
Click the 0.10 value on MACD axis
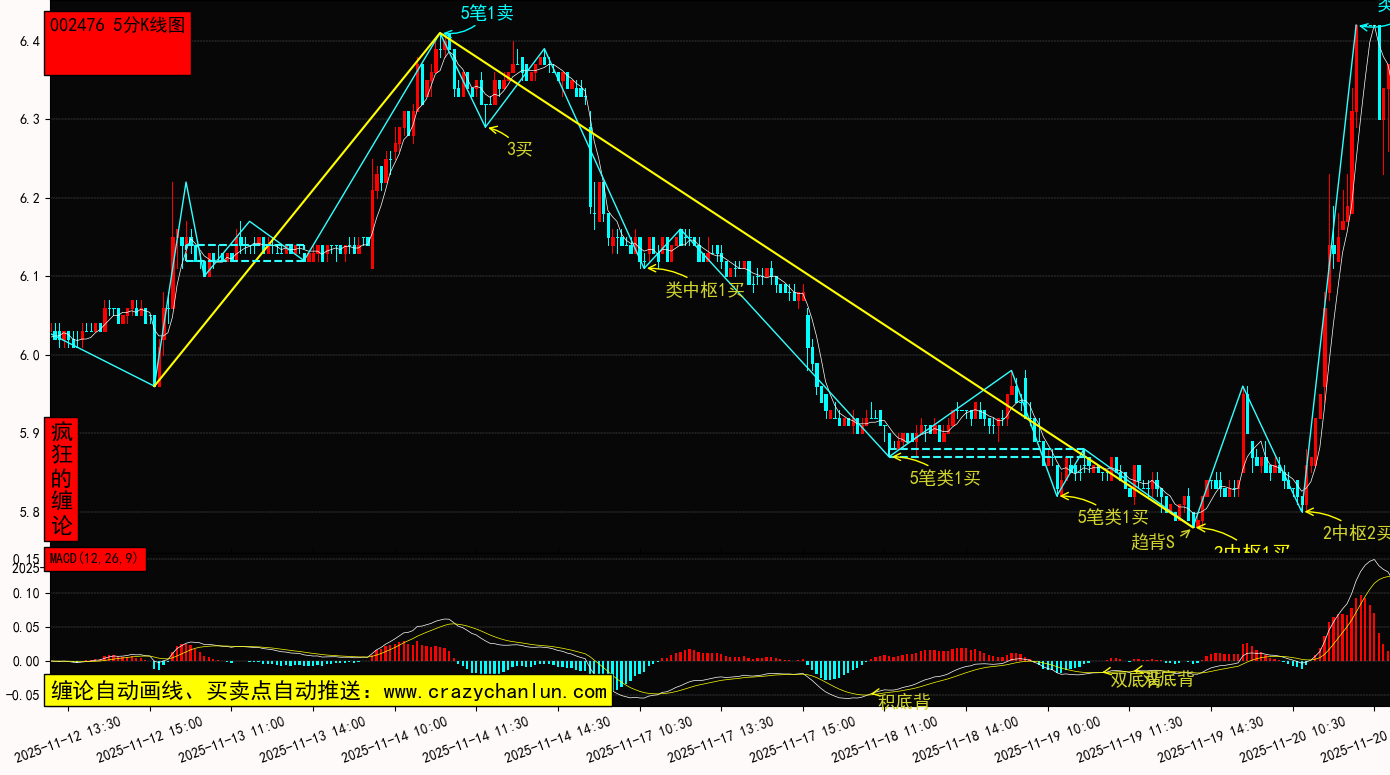pos(25,593)
